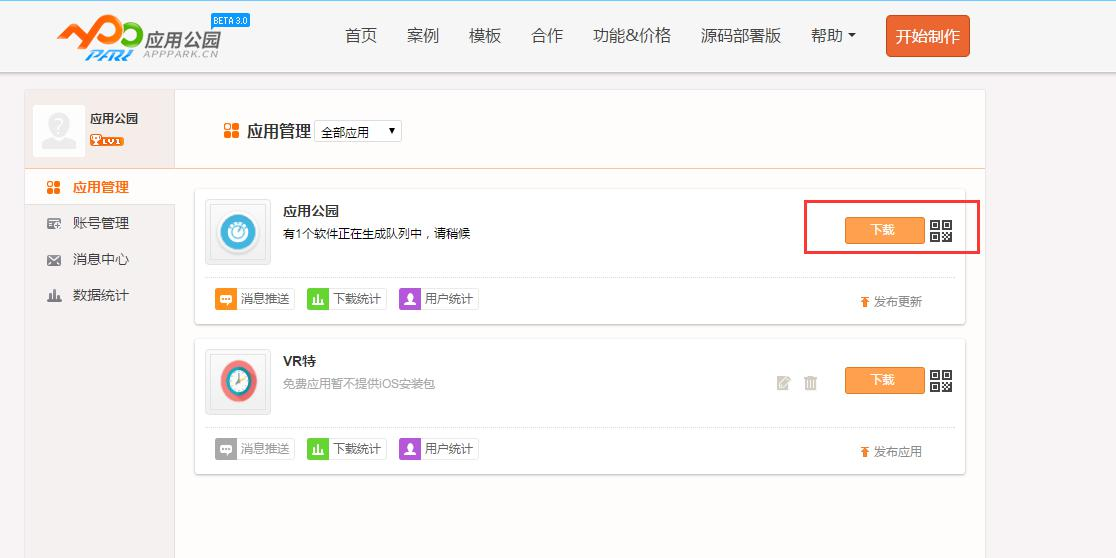Open 数据统计 in the sidebar

click(x=100, y=295)
